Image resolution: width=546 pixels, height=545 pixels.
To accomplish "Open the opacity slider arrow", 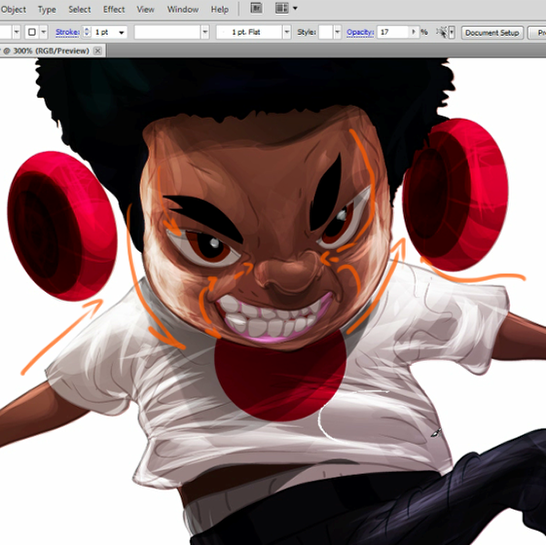I will (x=413, y=32).
